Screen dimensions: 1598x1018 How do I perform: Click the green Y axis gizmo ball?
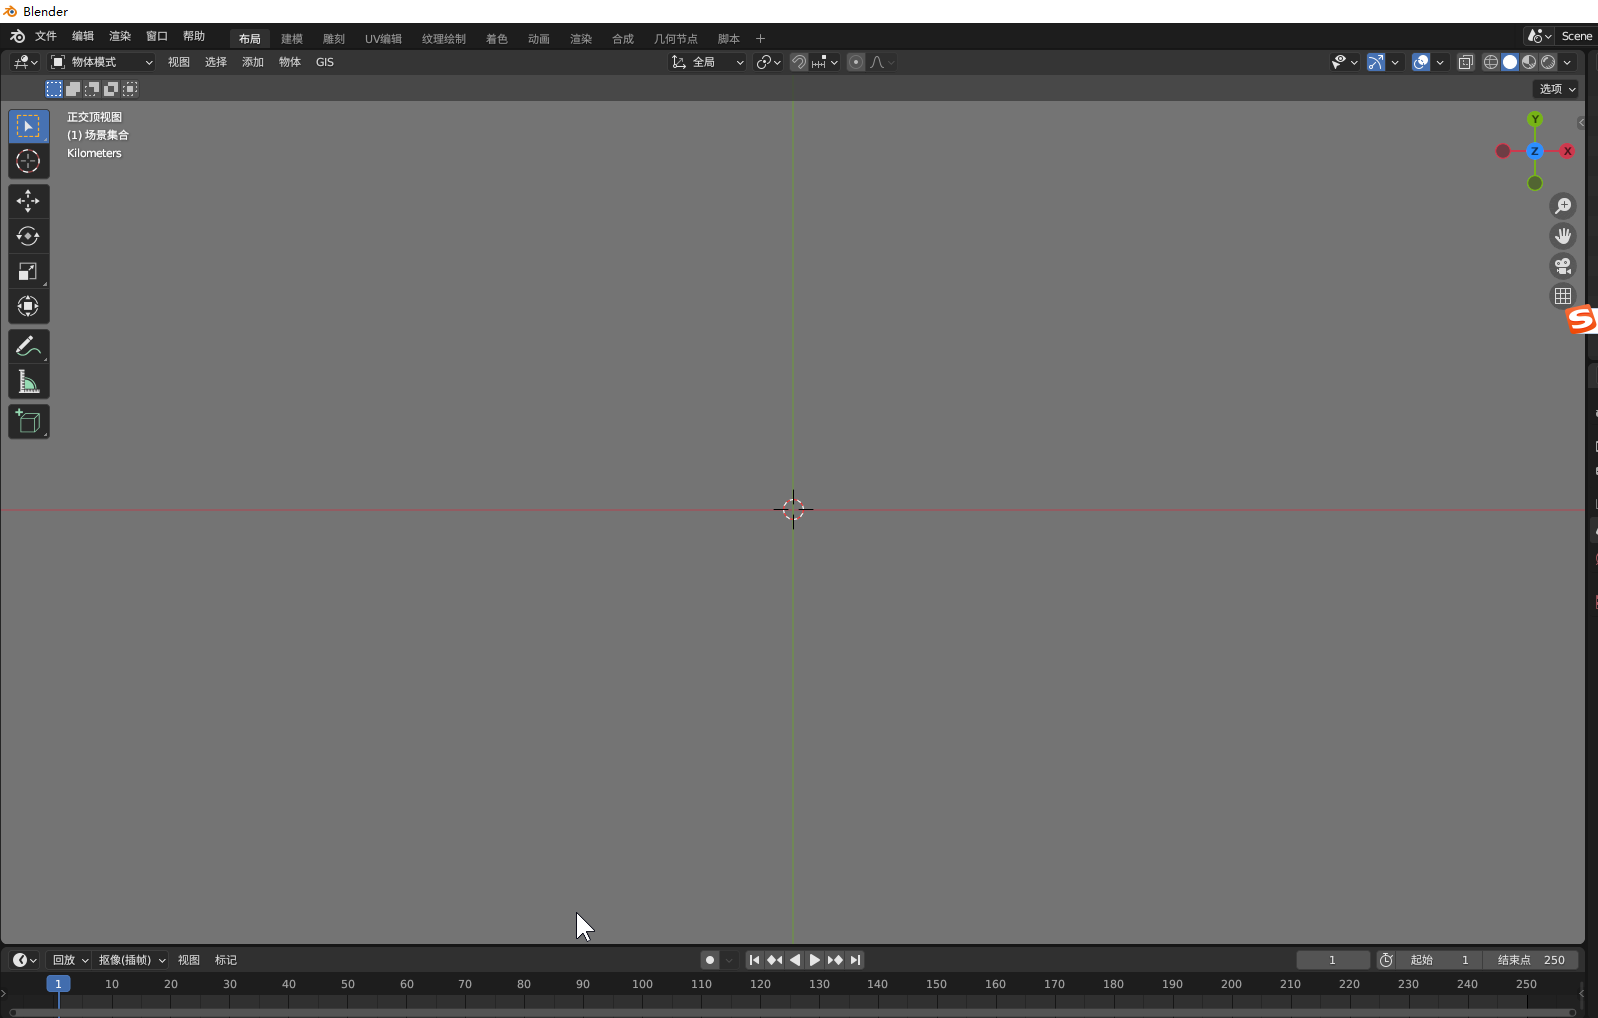tap(1535, 119)
